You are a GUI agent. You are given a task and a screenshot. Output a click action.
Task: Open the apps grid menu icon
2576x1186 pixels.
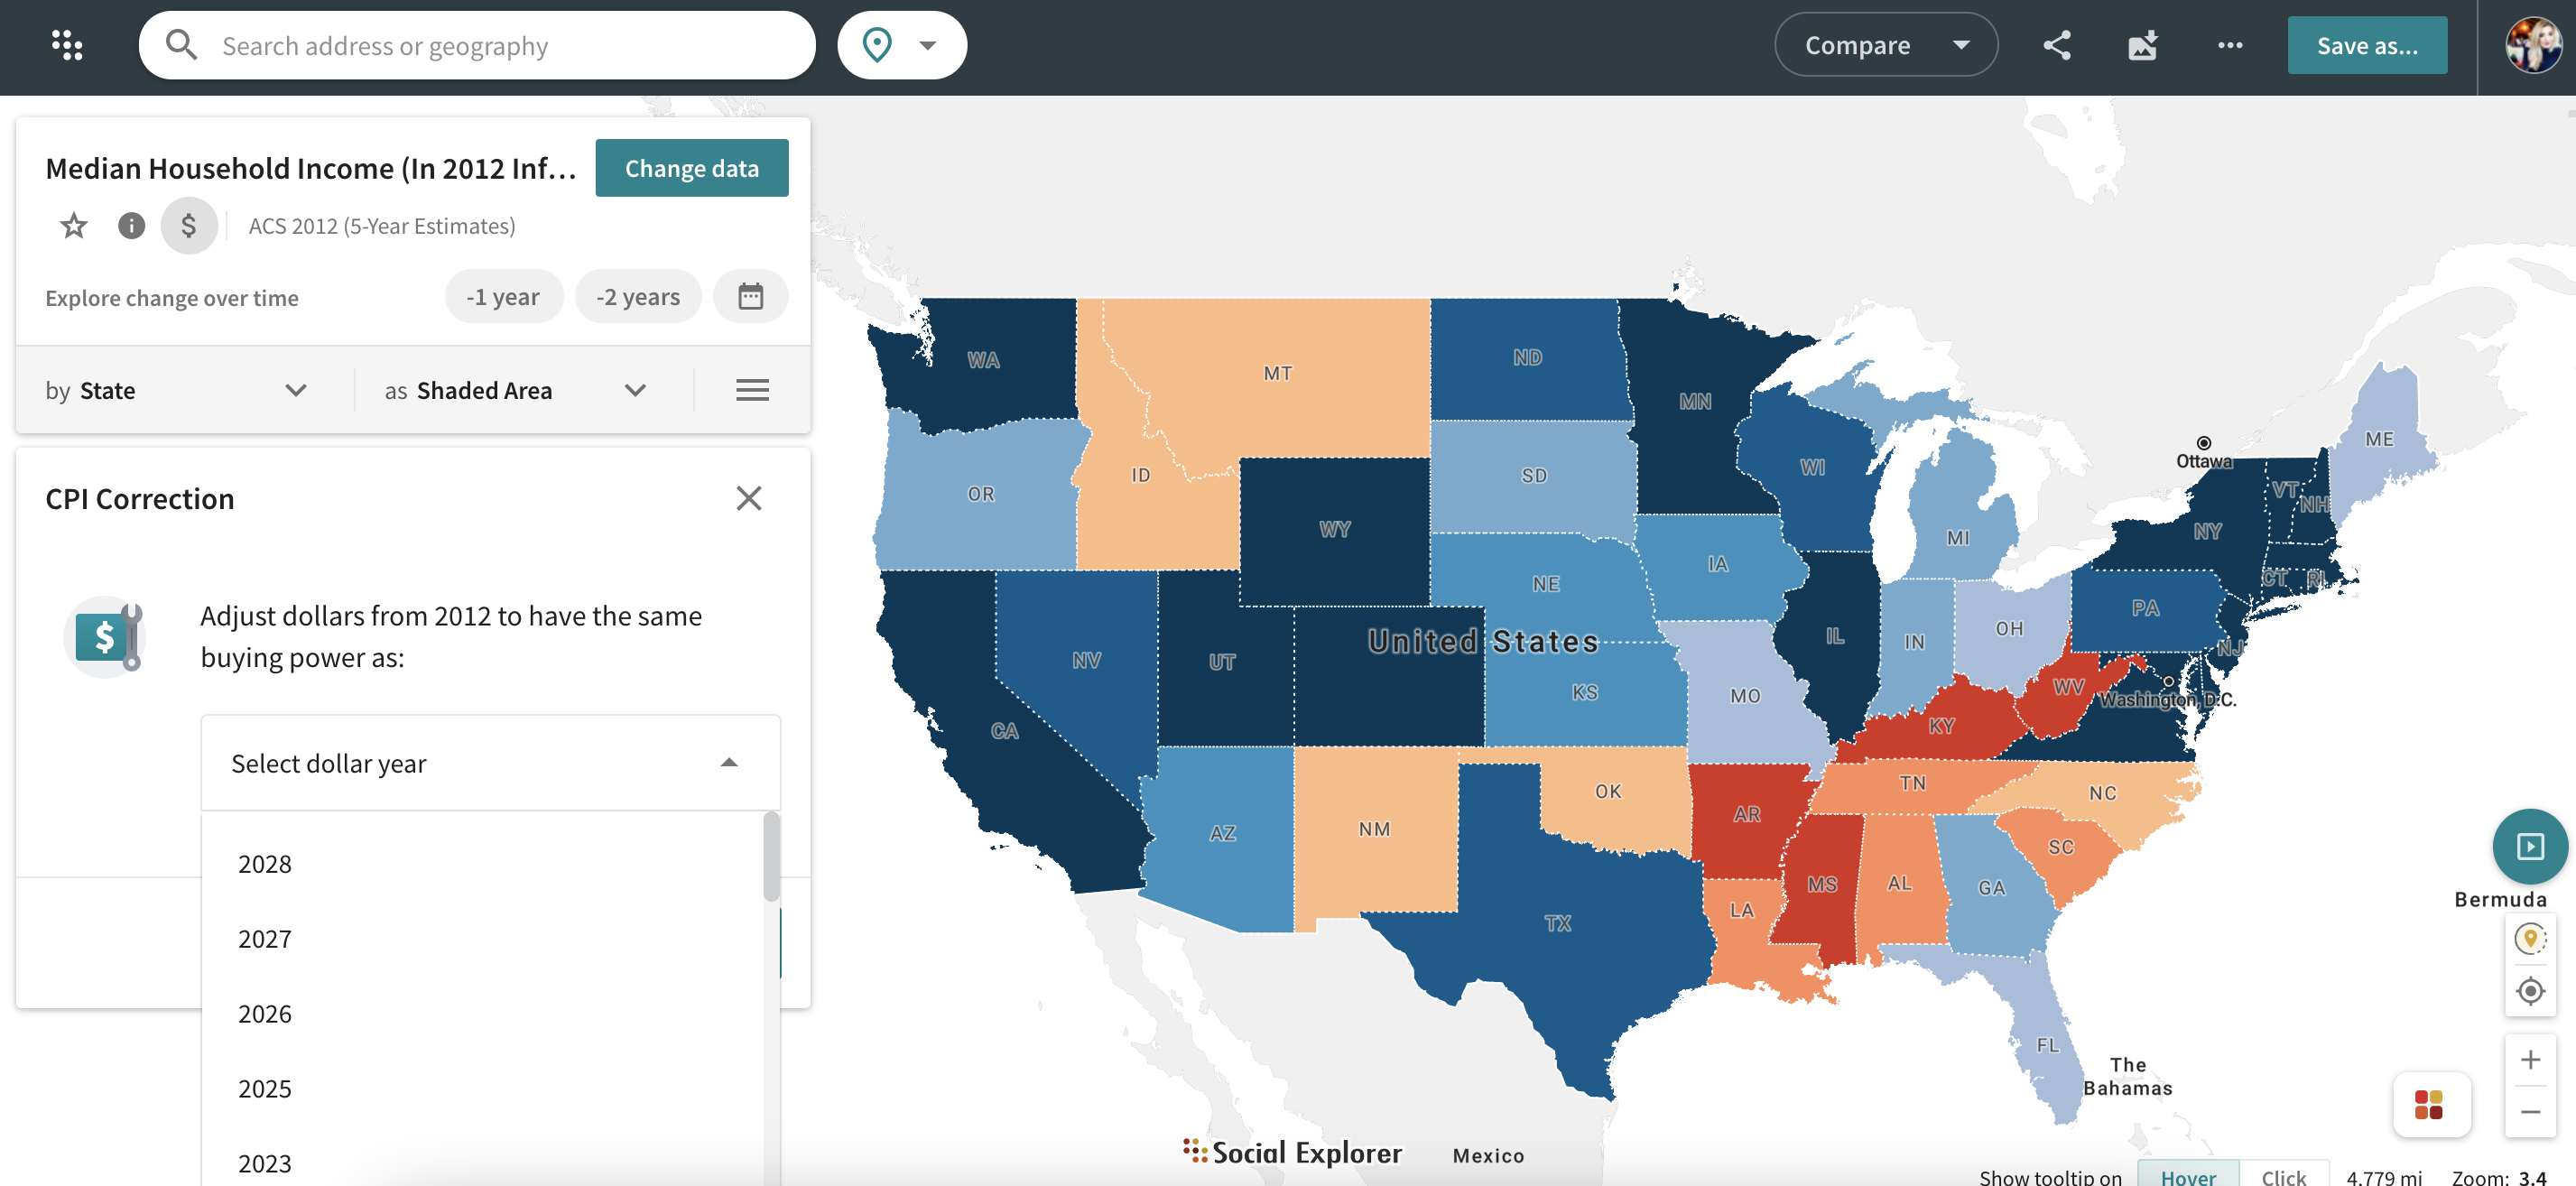(66, 45)
